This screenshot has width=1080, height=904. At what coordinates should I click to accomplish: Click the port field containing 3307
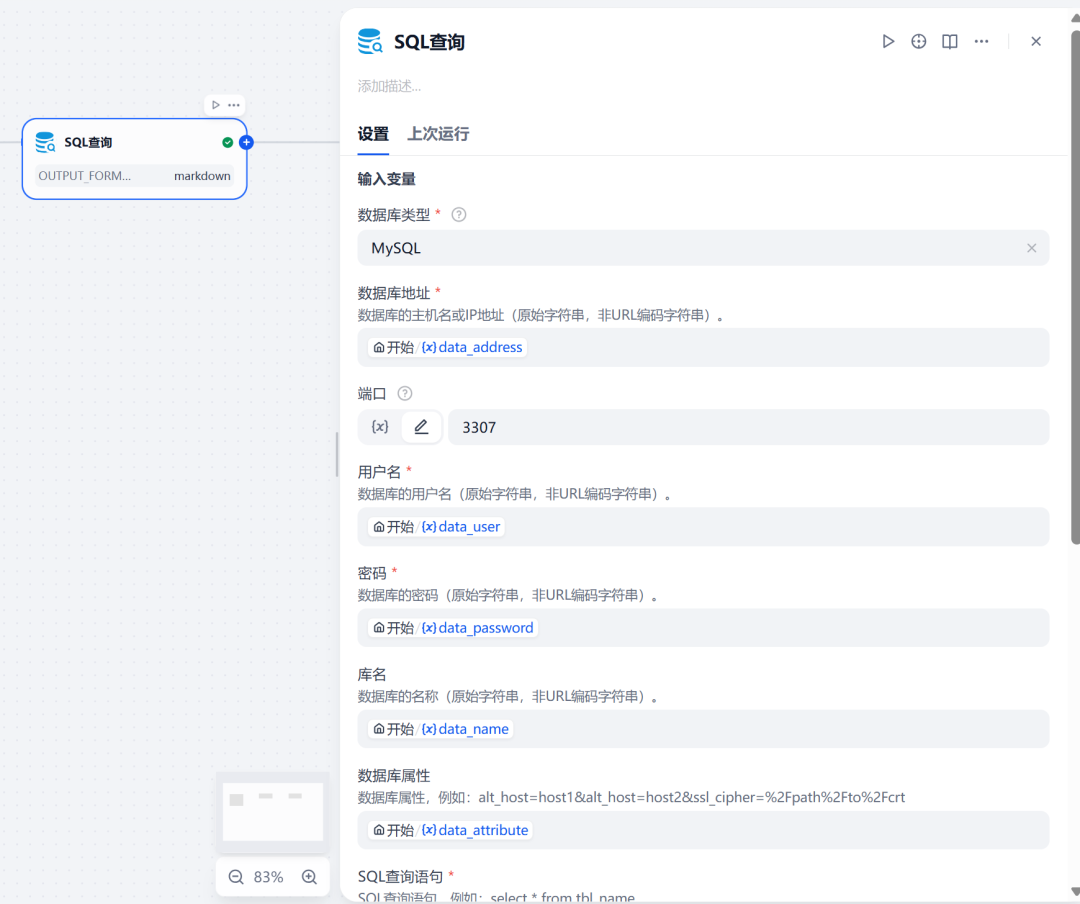[748, 427]
